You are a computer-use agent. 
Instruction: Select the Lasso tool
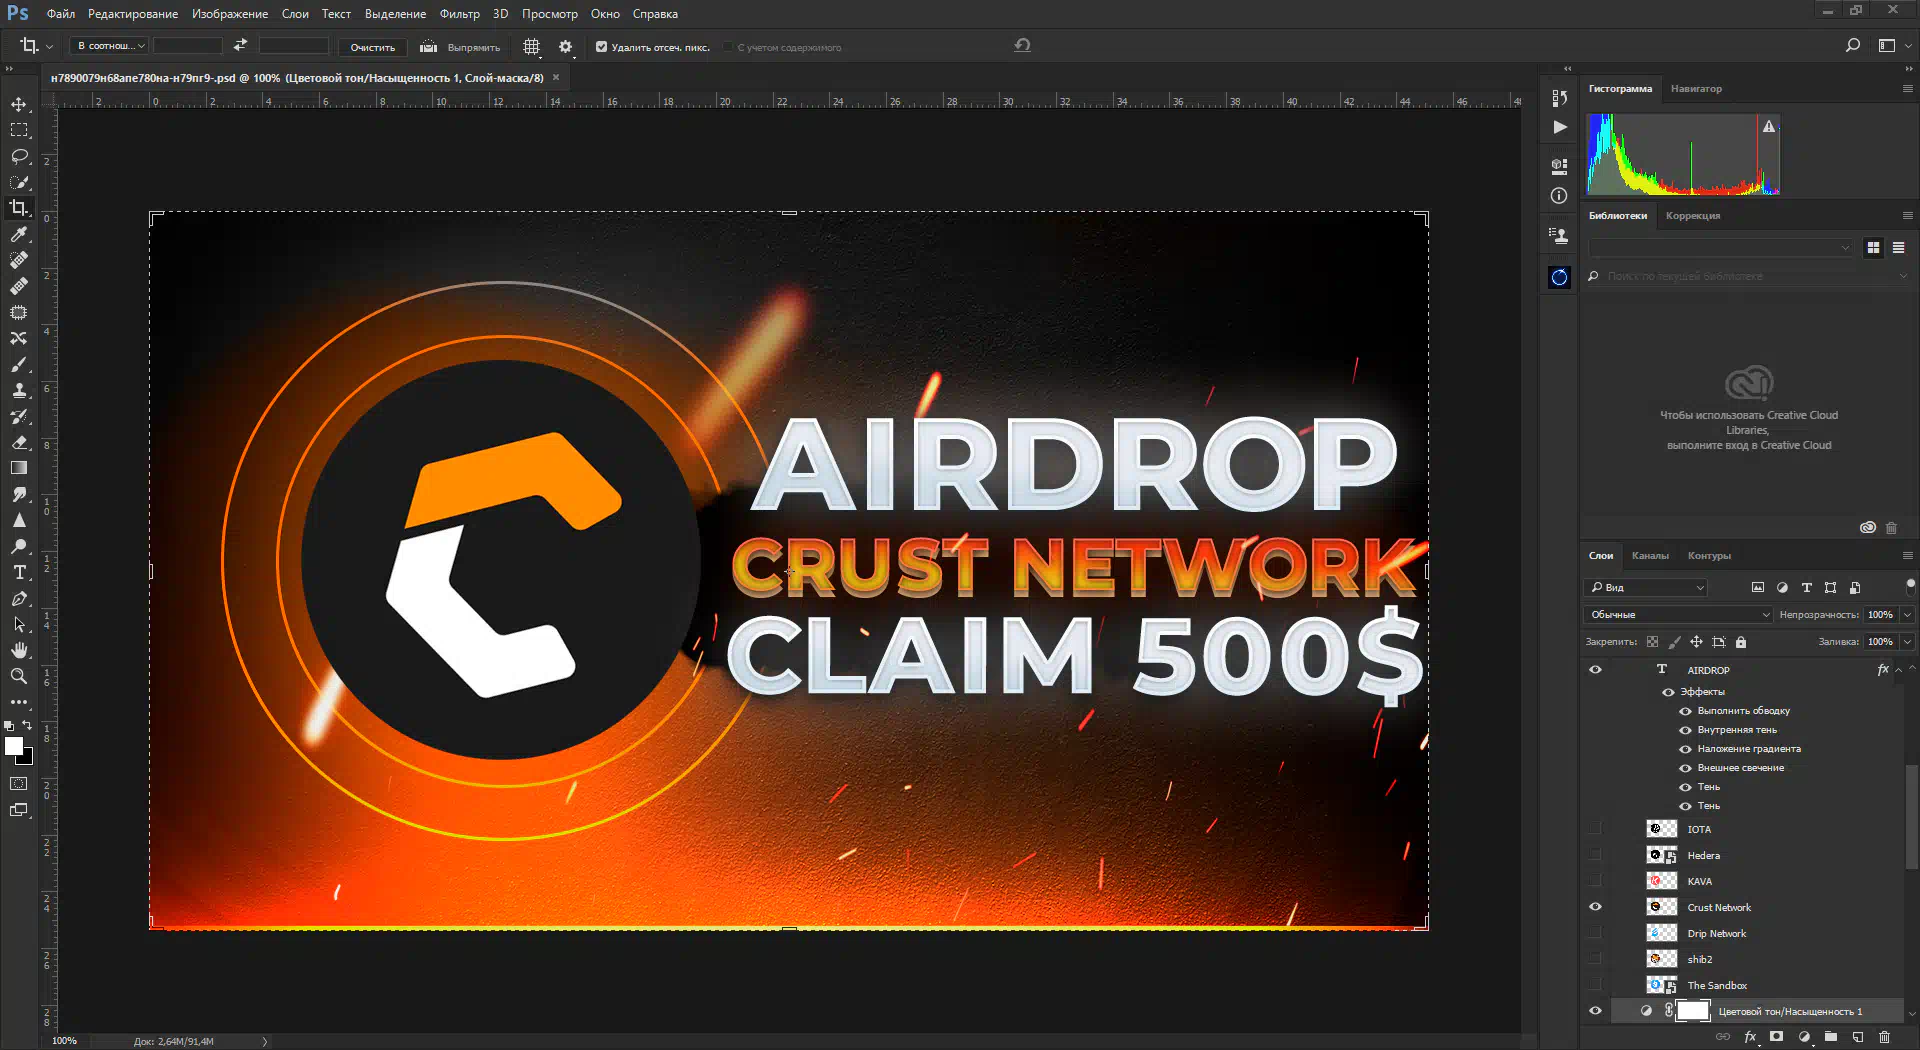tap(19, 157)
